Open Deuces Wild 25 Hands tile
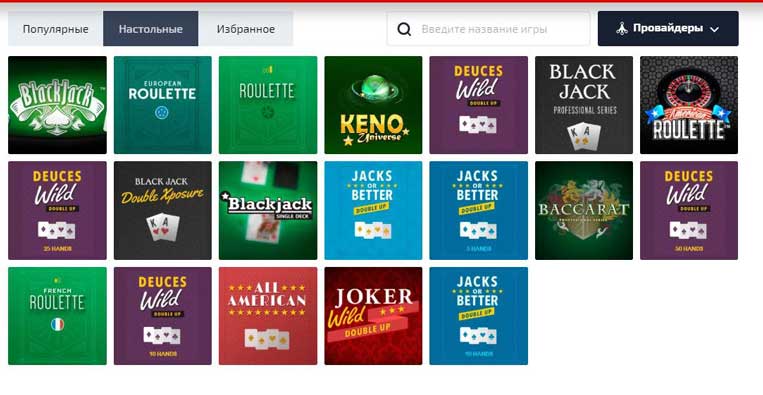 pyautogui.click(x=57, y=211)
